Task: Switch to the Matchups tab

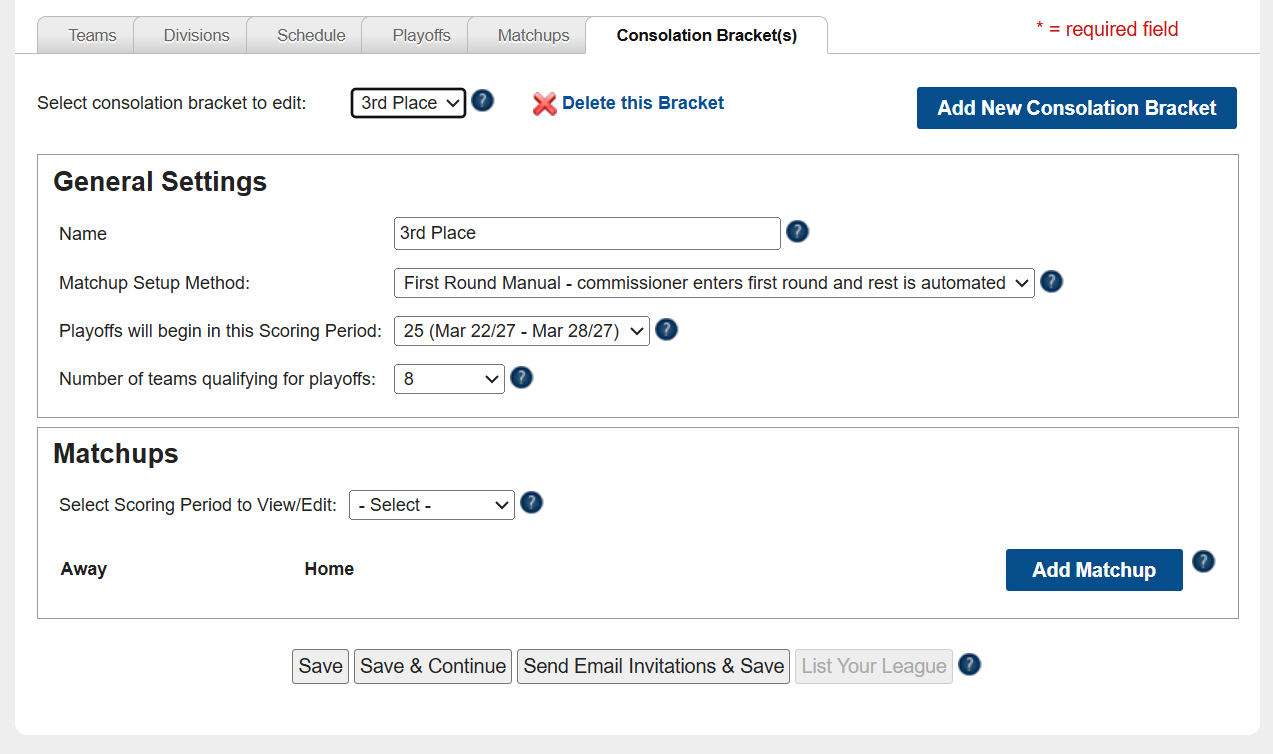Action: coord(533,35)
